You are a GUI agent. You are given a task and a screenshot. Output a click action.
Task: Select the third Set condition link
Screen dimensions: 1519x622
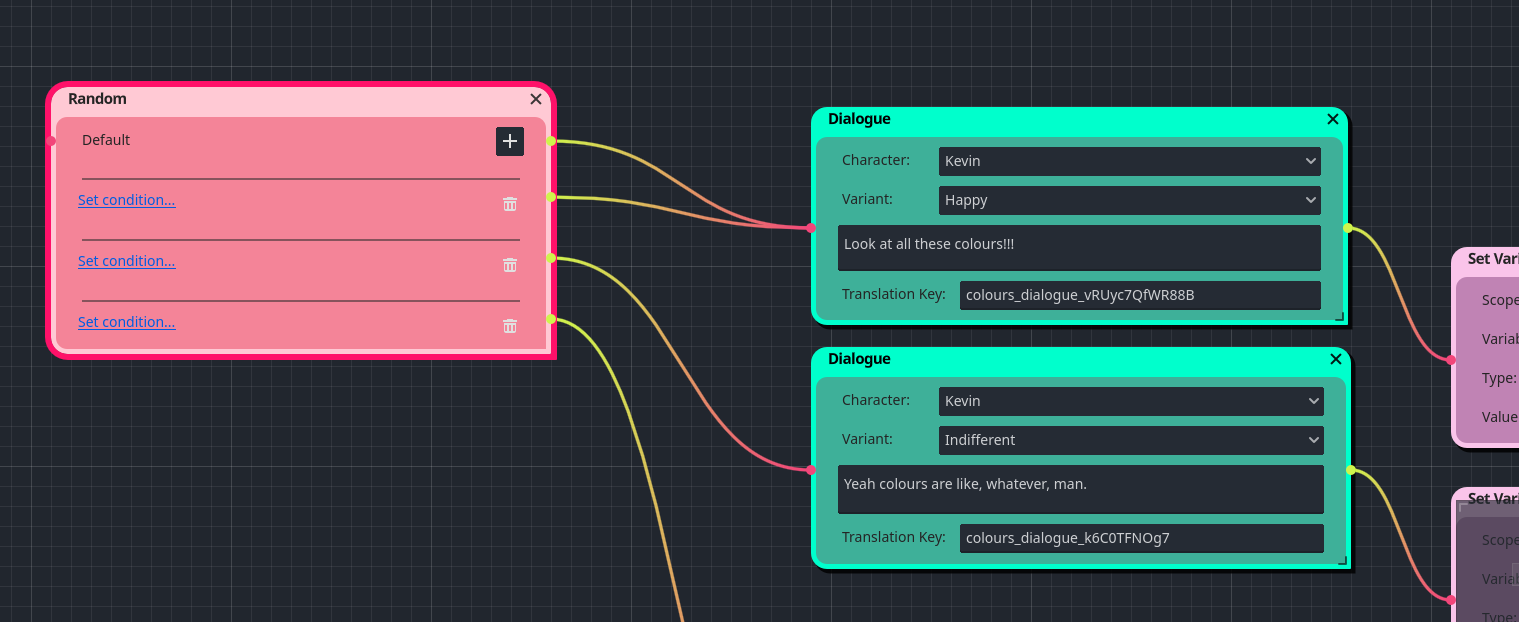(127, 322)
